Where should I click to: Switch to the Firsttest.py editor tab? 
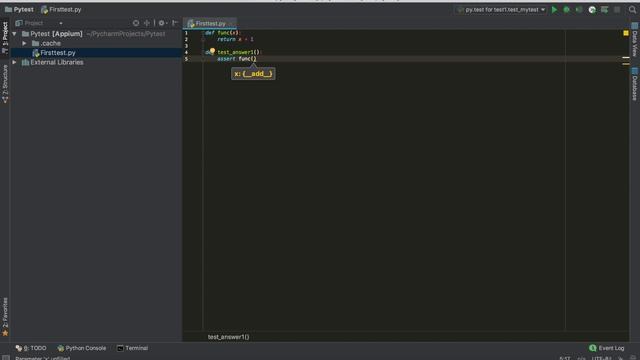(210, 24)
